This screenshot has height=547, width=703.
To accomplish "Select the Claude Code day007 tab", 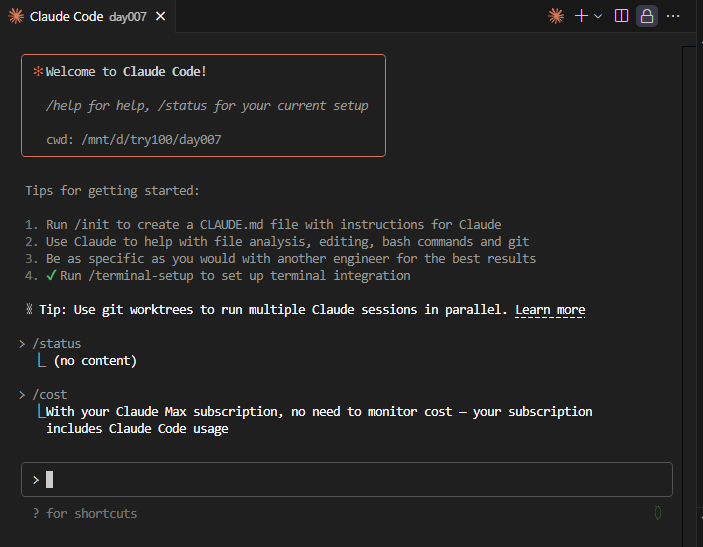I will click(87, 17).
